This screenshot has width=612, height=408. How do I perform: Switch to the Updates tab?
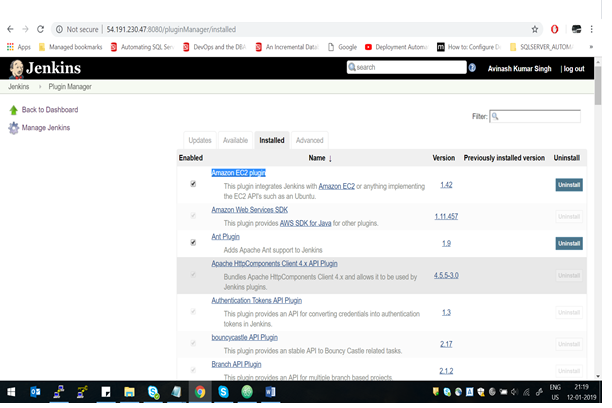(200, 141)
